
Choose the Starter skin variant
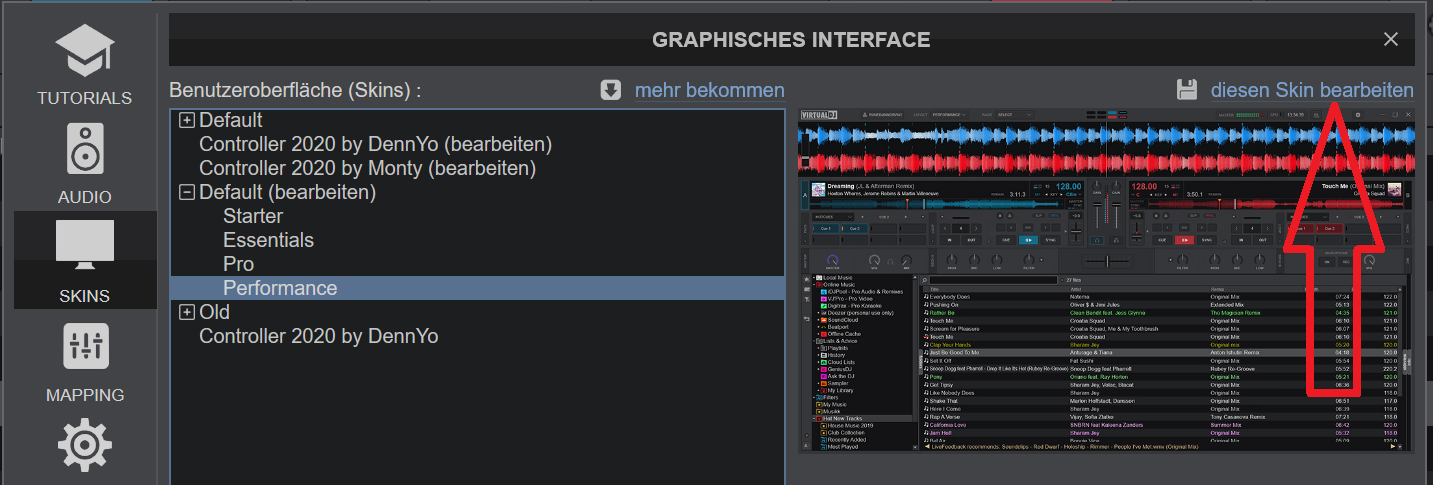(253, 216)
